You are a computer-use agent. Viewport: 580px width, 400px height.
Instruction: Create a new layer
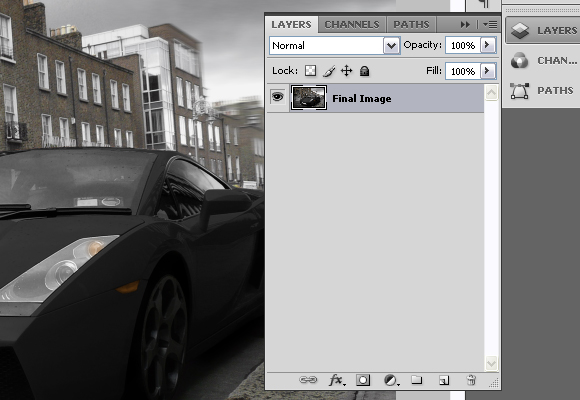click(444, 380)
